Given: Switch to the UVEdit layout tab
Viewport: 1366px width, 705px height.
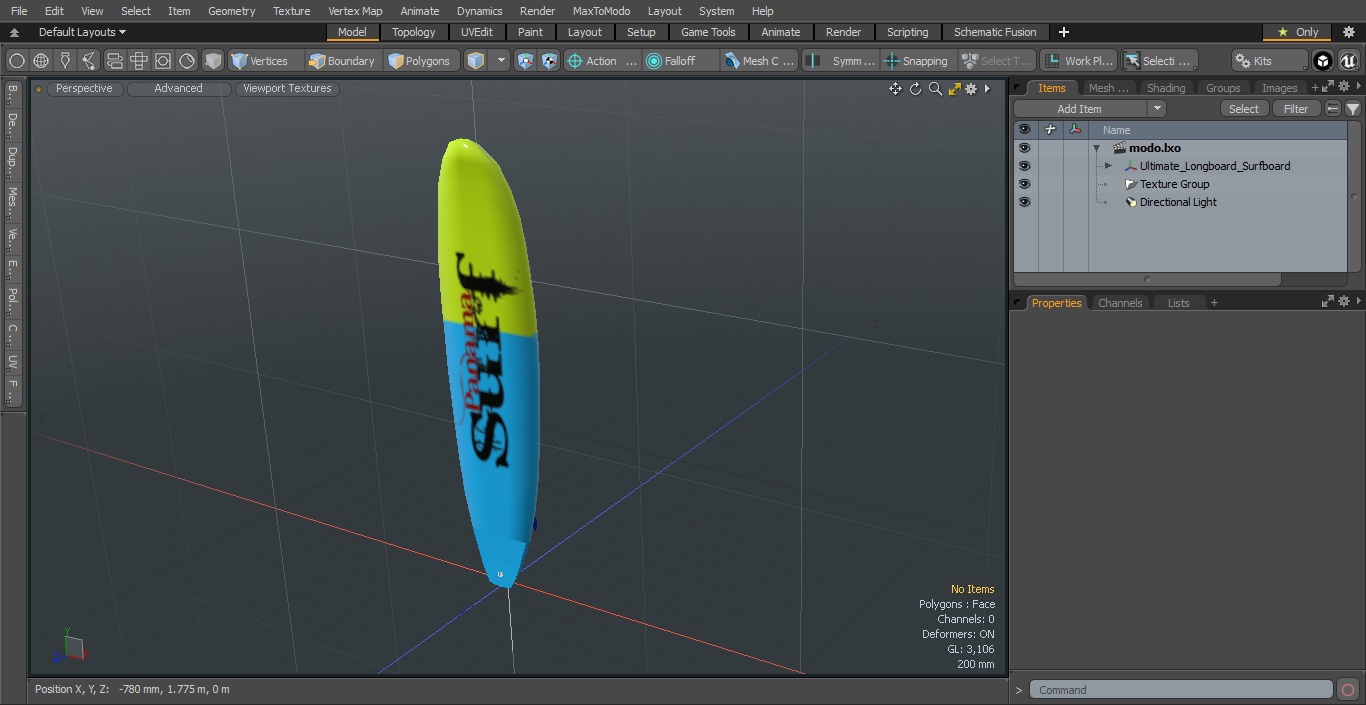Looking at the screenshot, I should pos(477,32).
